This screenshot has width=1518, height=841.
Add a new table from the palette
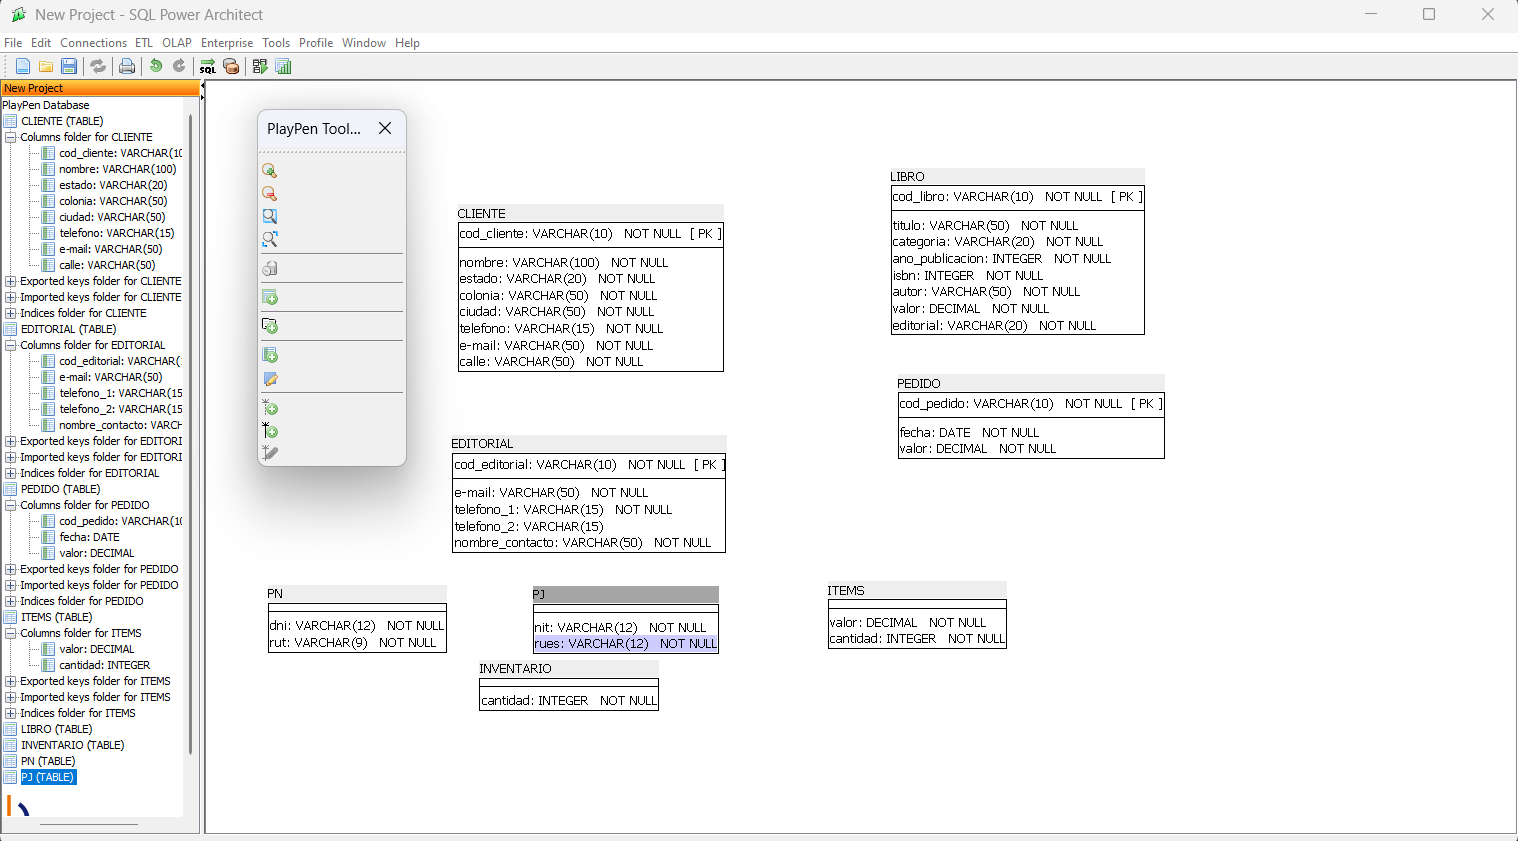(269, 297)
